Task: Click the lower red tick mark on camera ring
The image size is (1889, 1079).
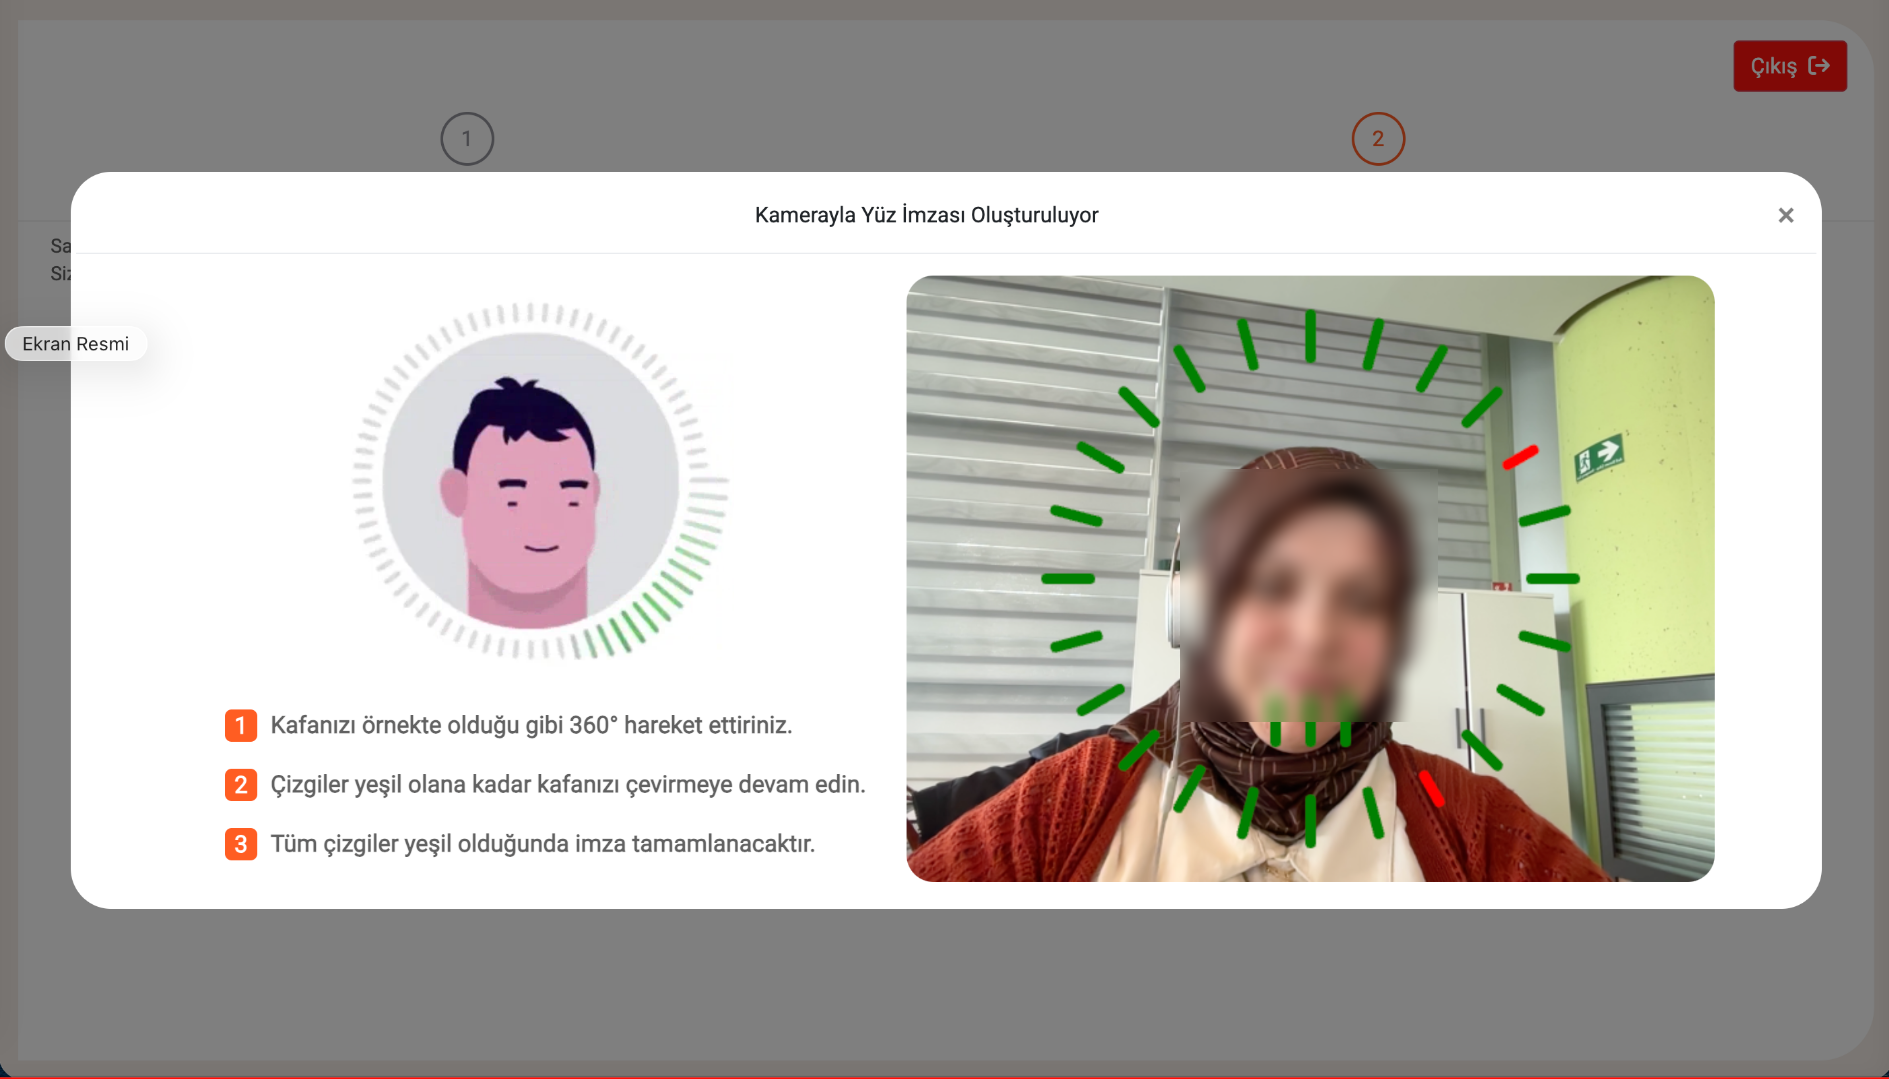Action: click(x=1431, y=788)
